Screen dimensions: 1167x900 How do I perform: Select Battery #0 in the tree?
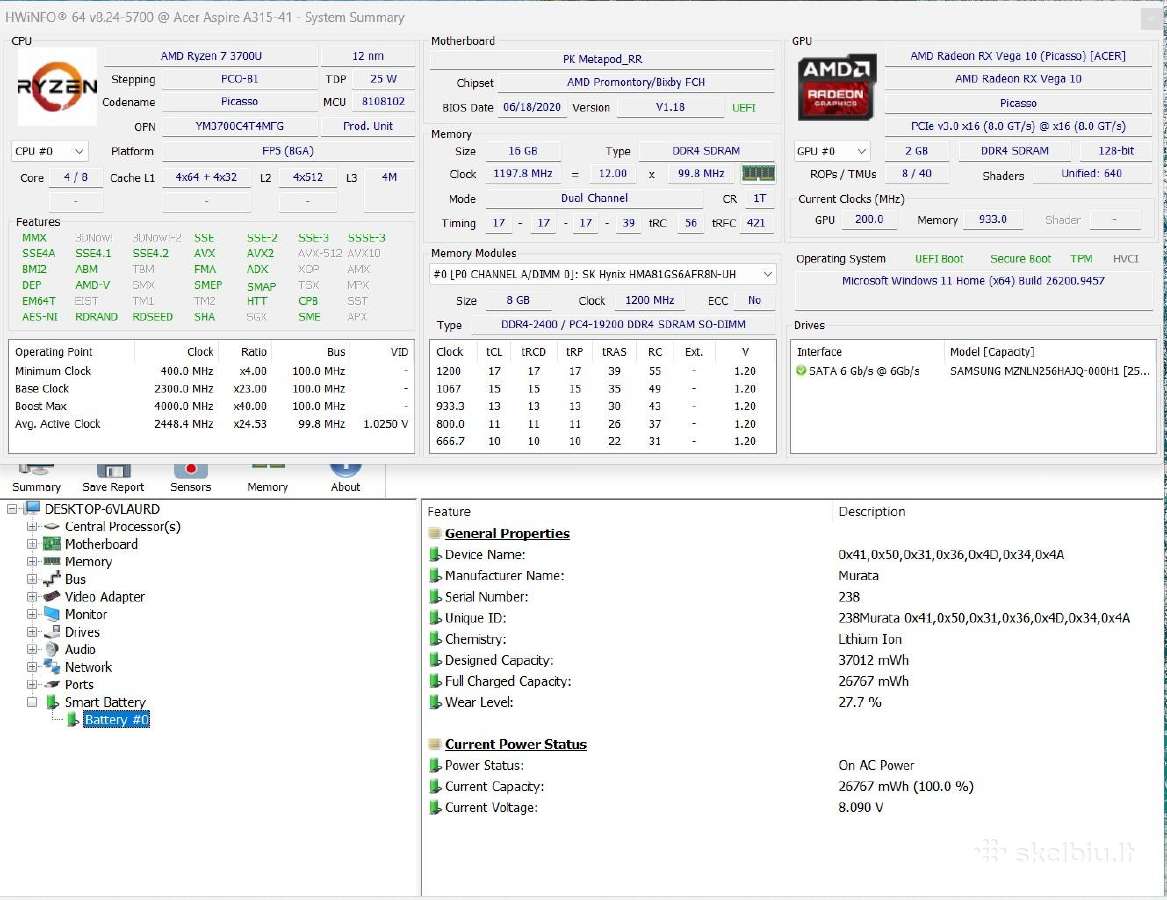[x=116, y=720]
